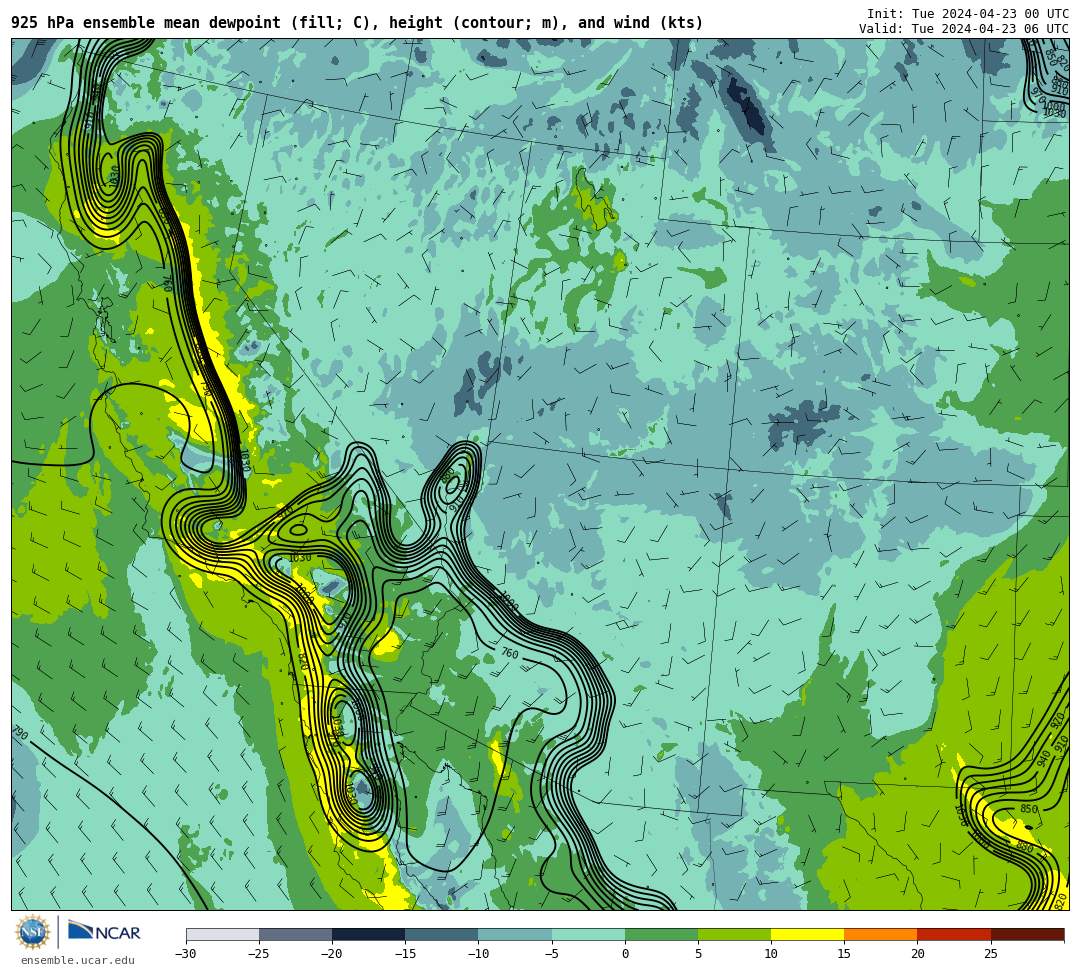
Task: Click the 0 to 5 green colorbar segment
Action: coord(661,934)
